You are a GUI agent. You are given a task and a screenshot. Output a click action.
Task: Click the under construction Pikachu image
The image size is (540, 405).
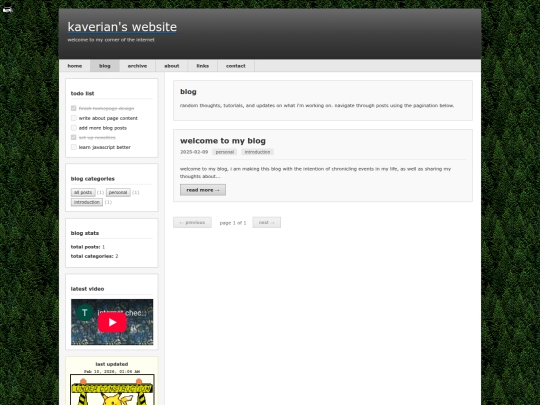point(112,390)
